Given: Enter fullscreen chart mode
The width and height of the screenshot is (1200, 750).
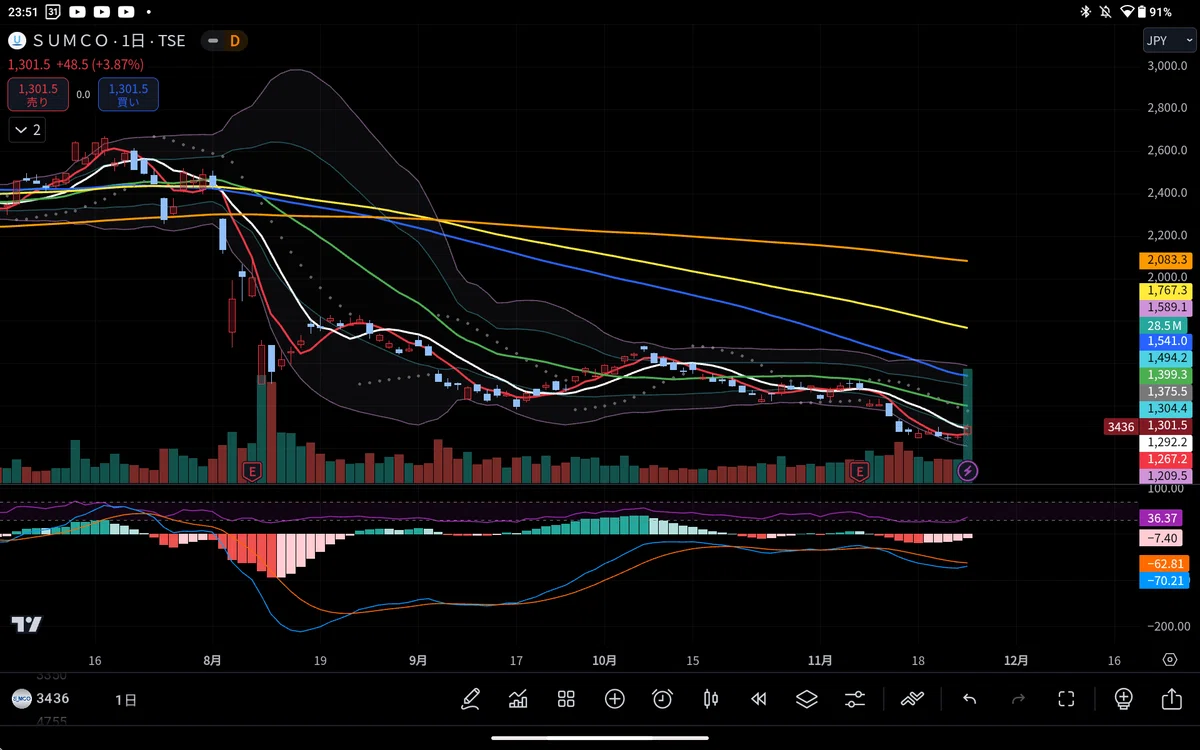Looking at the screenshot, I should coord(1066,699).
